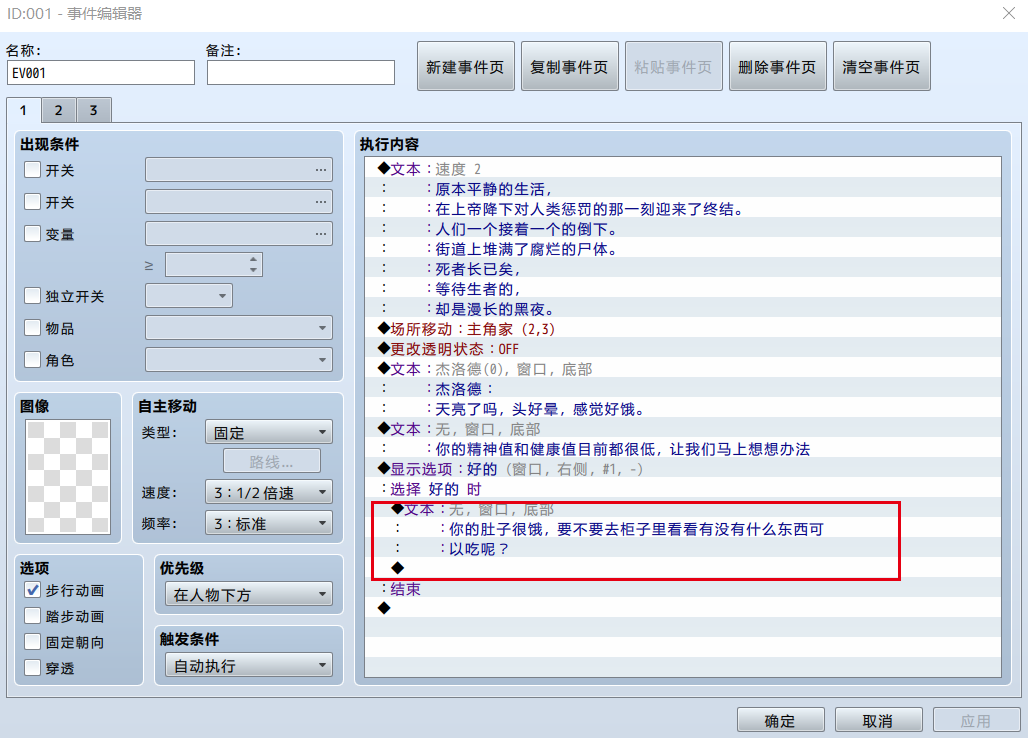Viewport: 1028px width, 738px height.
Task: Open the 独立开关 dropdown
Action: (x=189, y=296)
